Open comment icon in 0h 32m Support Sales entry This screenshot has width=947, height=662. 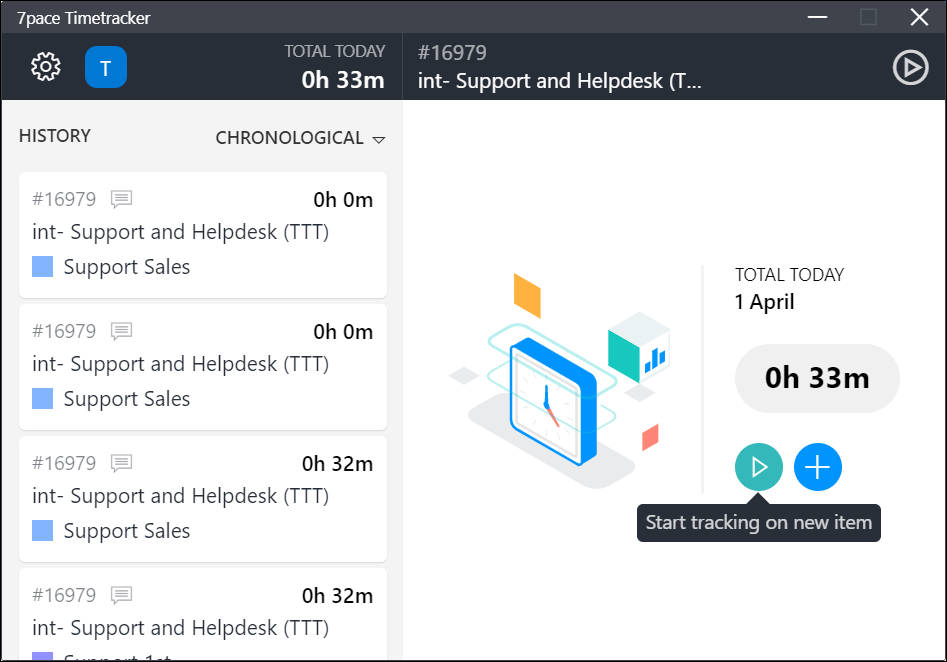tap(121, 463)
